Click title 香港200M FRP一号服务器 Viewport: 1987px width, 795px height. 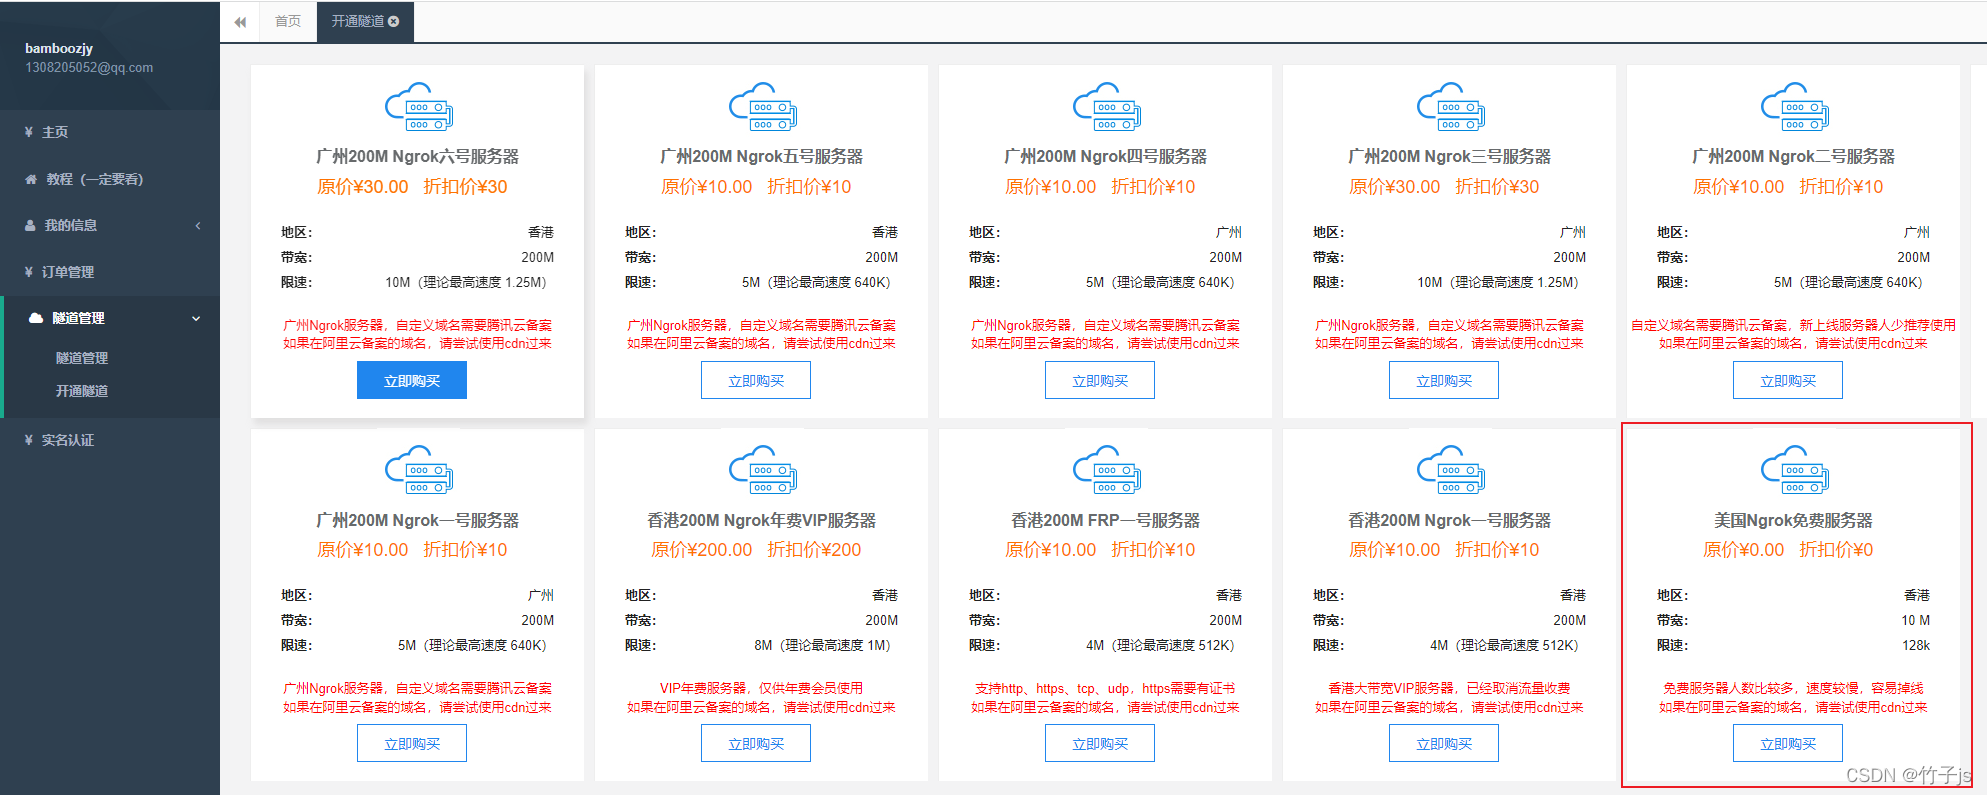click(1105, 520)
